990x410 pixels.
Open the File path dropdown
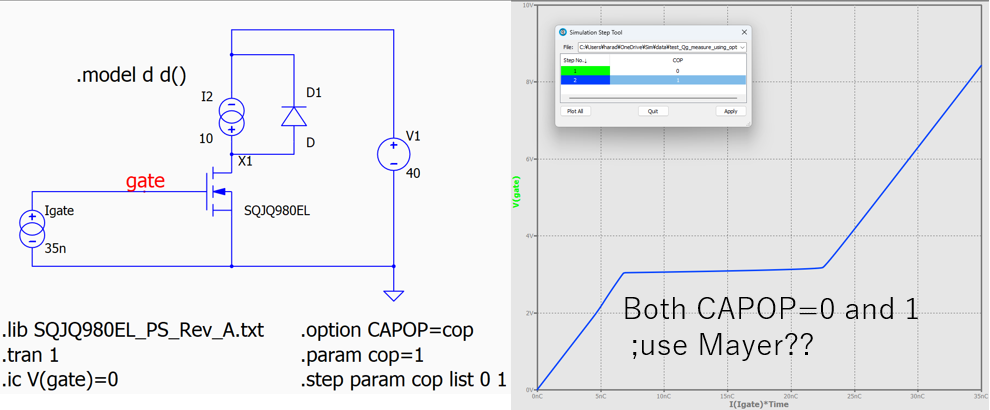point(741,47)
